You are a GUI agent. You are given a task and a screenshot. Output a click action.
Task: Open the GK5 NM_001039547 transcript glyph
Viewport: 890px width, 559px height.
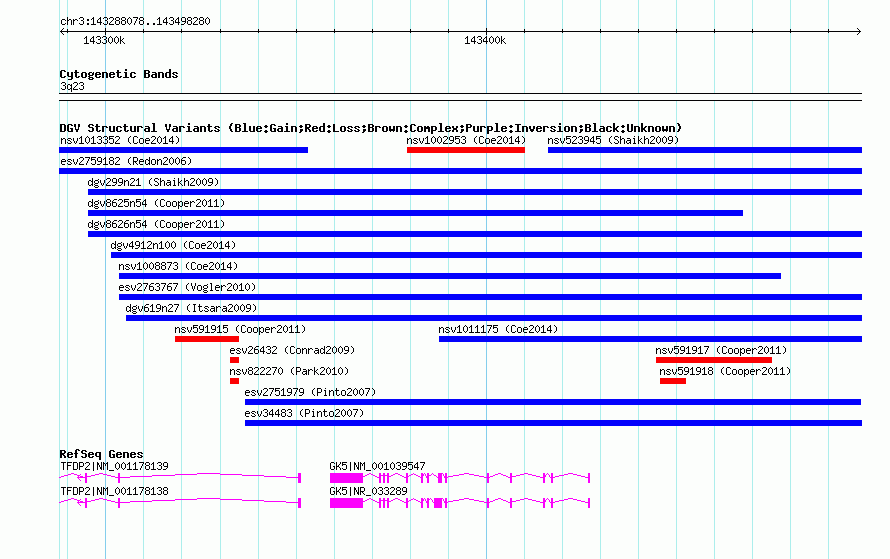click(x=460, y=478)
